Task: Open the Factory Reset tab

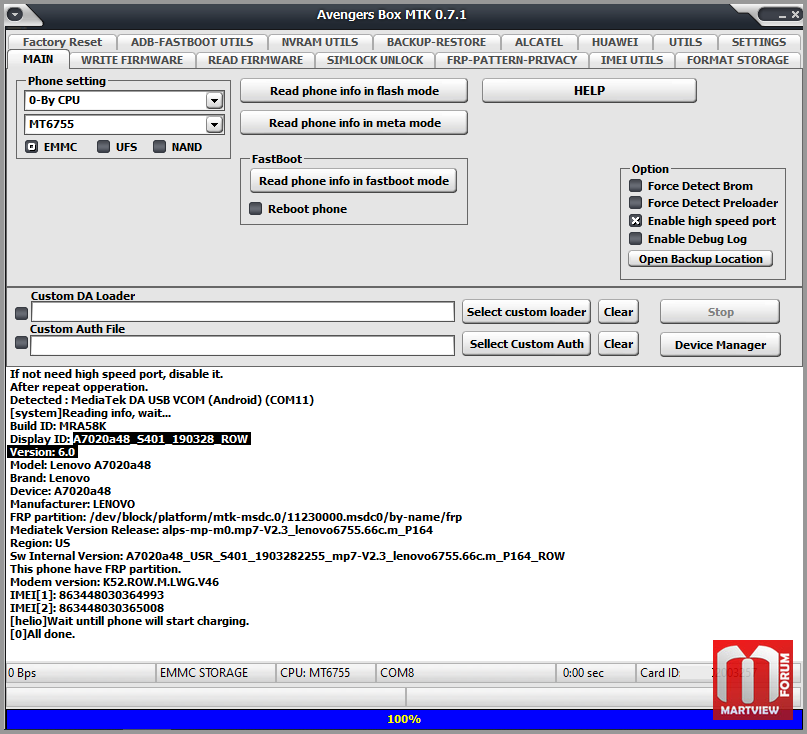Action: point(62,42)
